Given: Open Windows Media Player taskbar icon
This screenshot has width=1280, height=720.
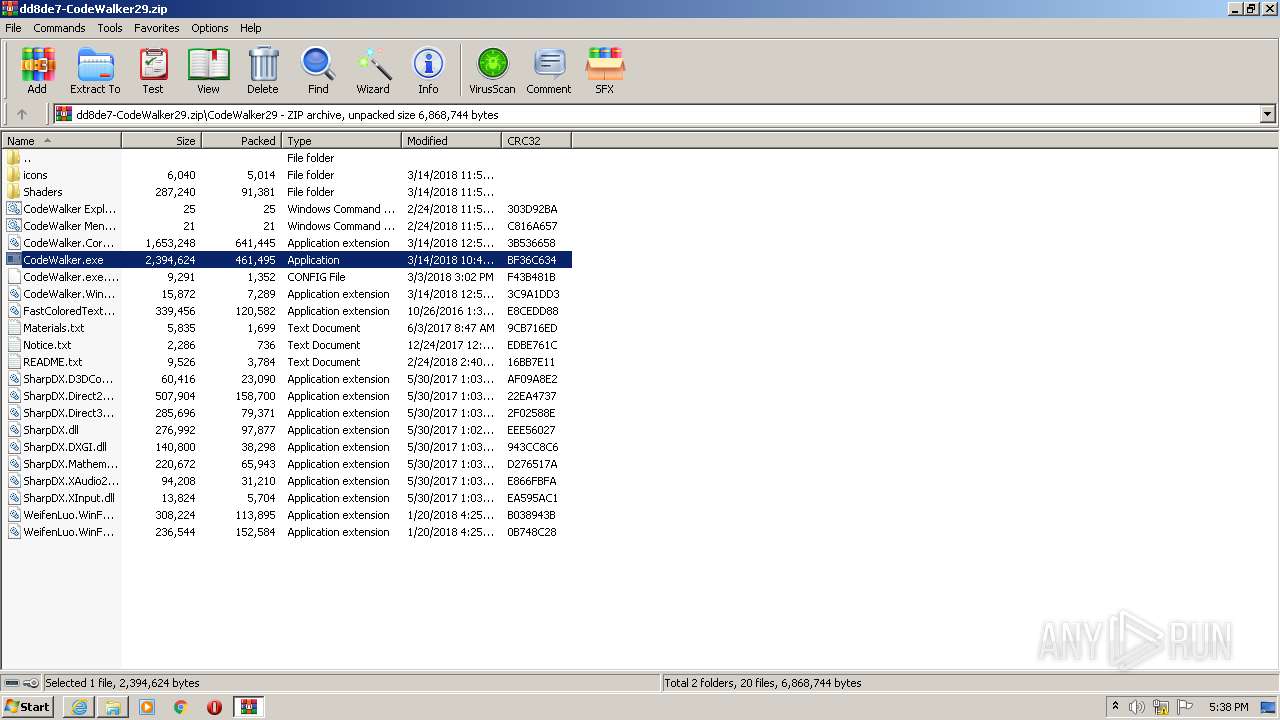Looking at the screenshot, I should pos(147,707).
